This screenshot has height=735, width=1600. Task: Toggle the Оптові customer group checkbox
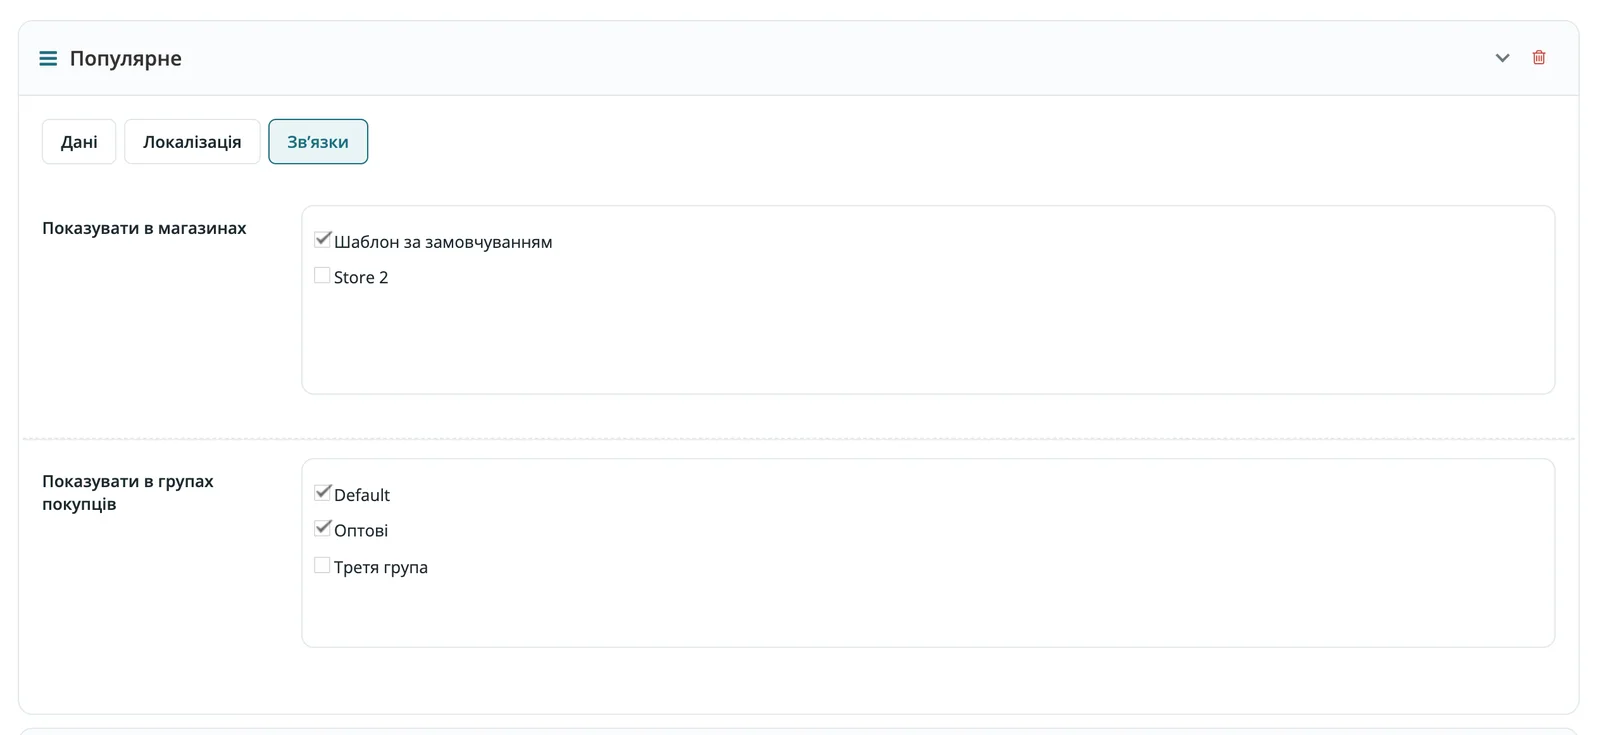tap(322, 528)
